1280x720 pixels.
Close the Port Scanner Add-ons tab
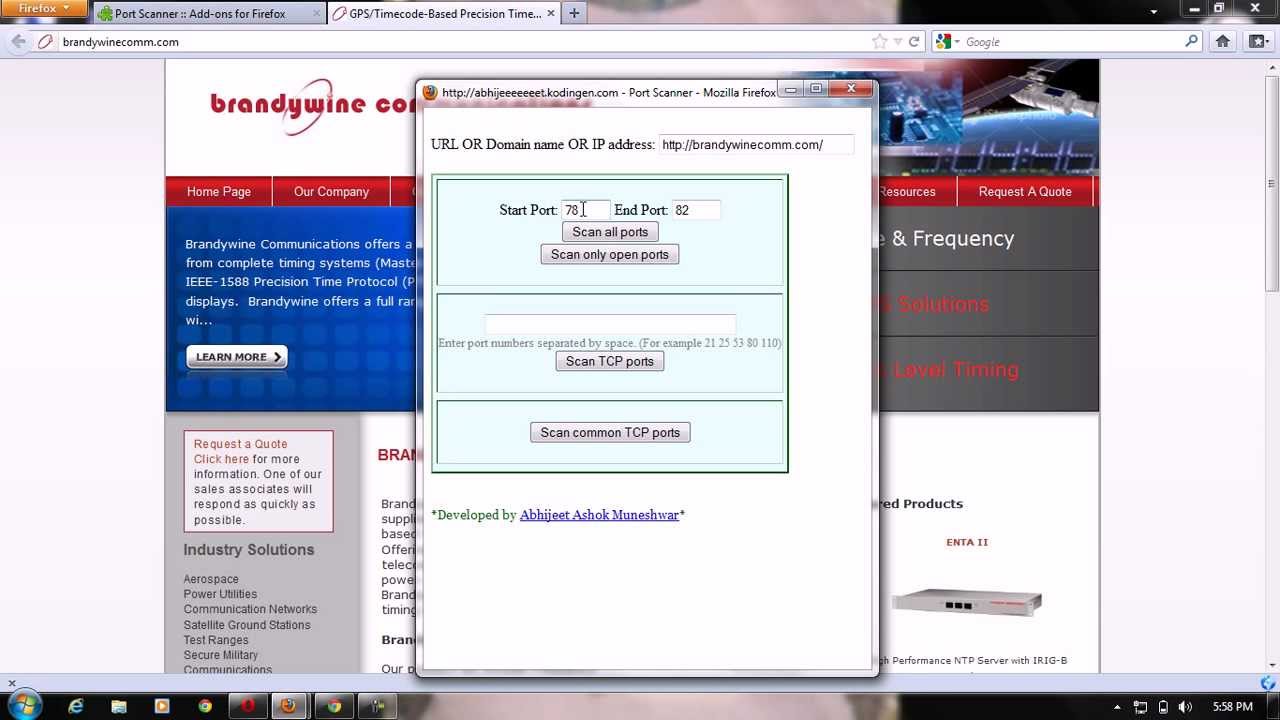tap(317, 14)
